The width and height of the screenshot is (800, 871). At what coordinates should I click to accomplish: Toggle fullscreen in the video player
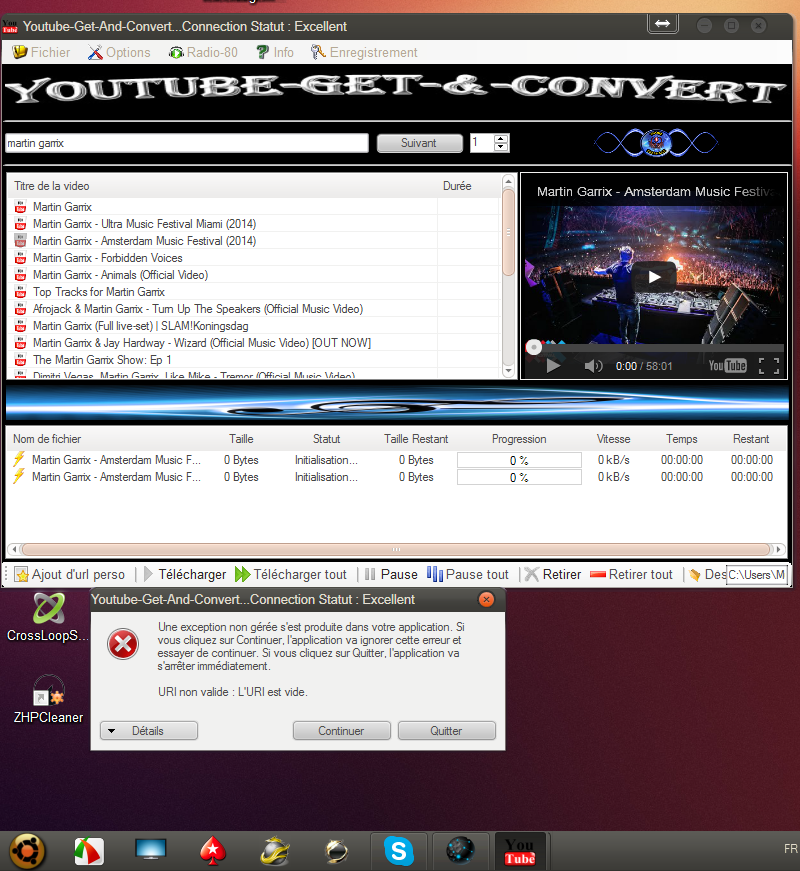pyautogui.click(x=769, y=366)
